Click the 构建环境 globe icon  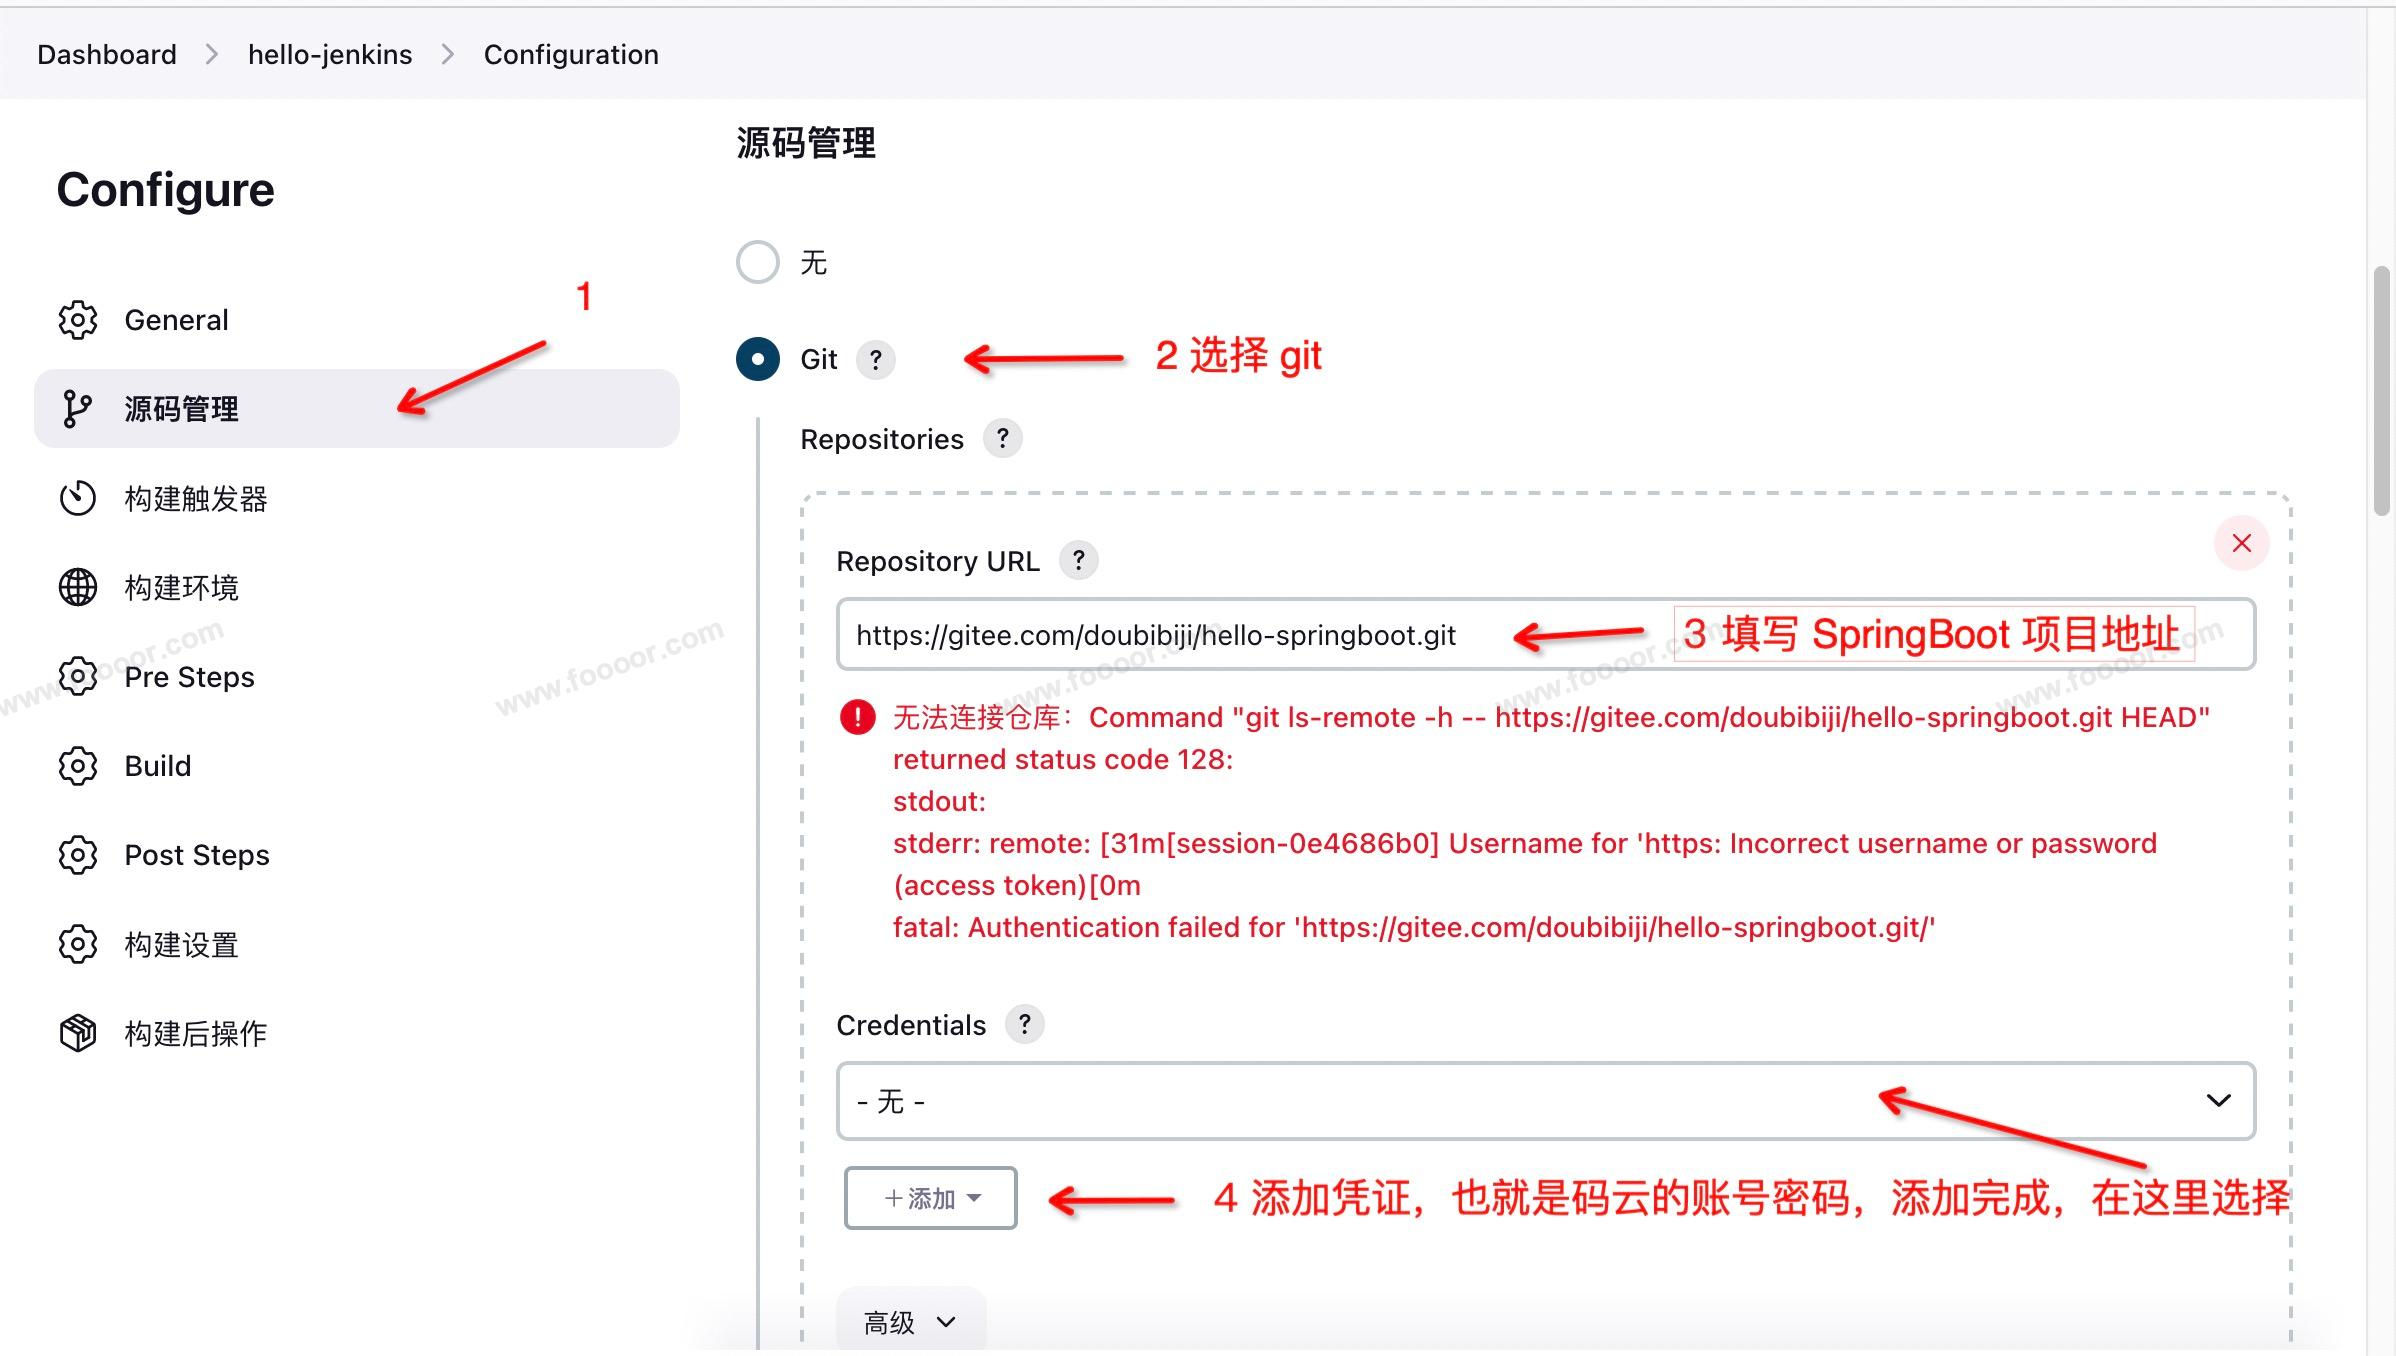(78, 587)
